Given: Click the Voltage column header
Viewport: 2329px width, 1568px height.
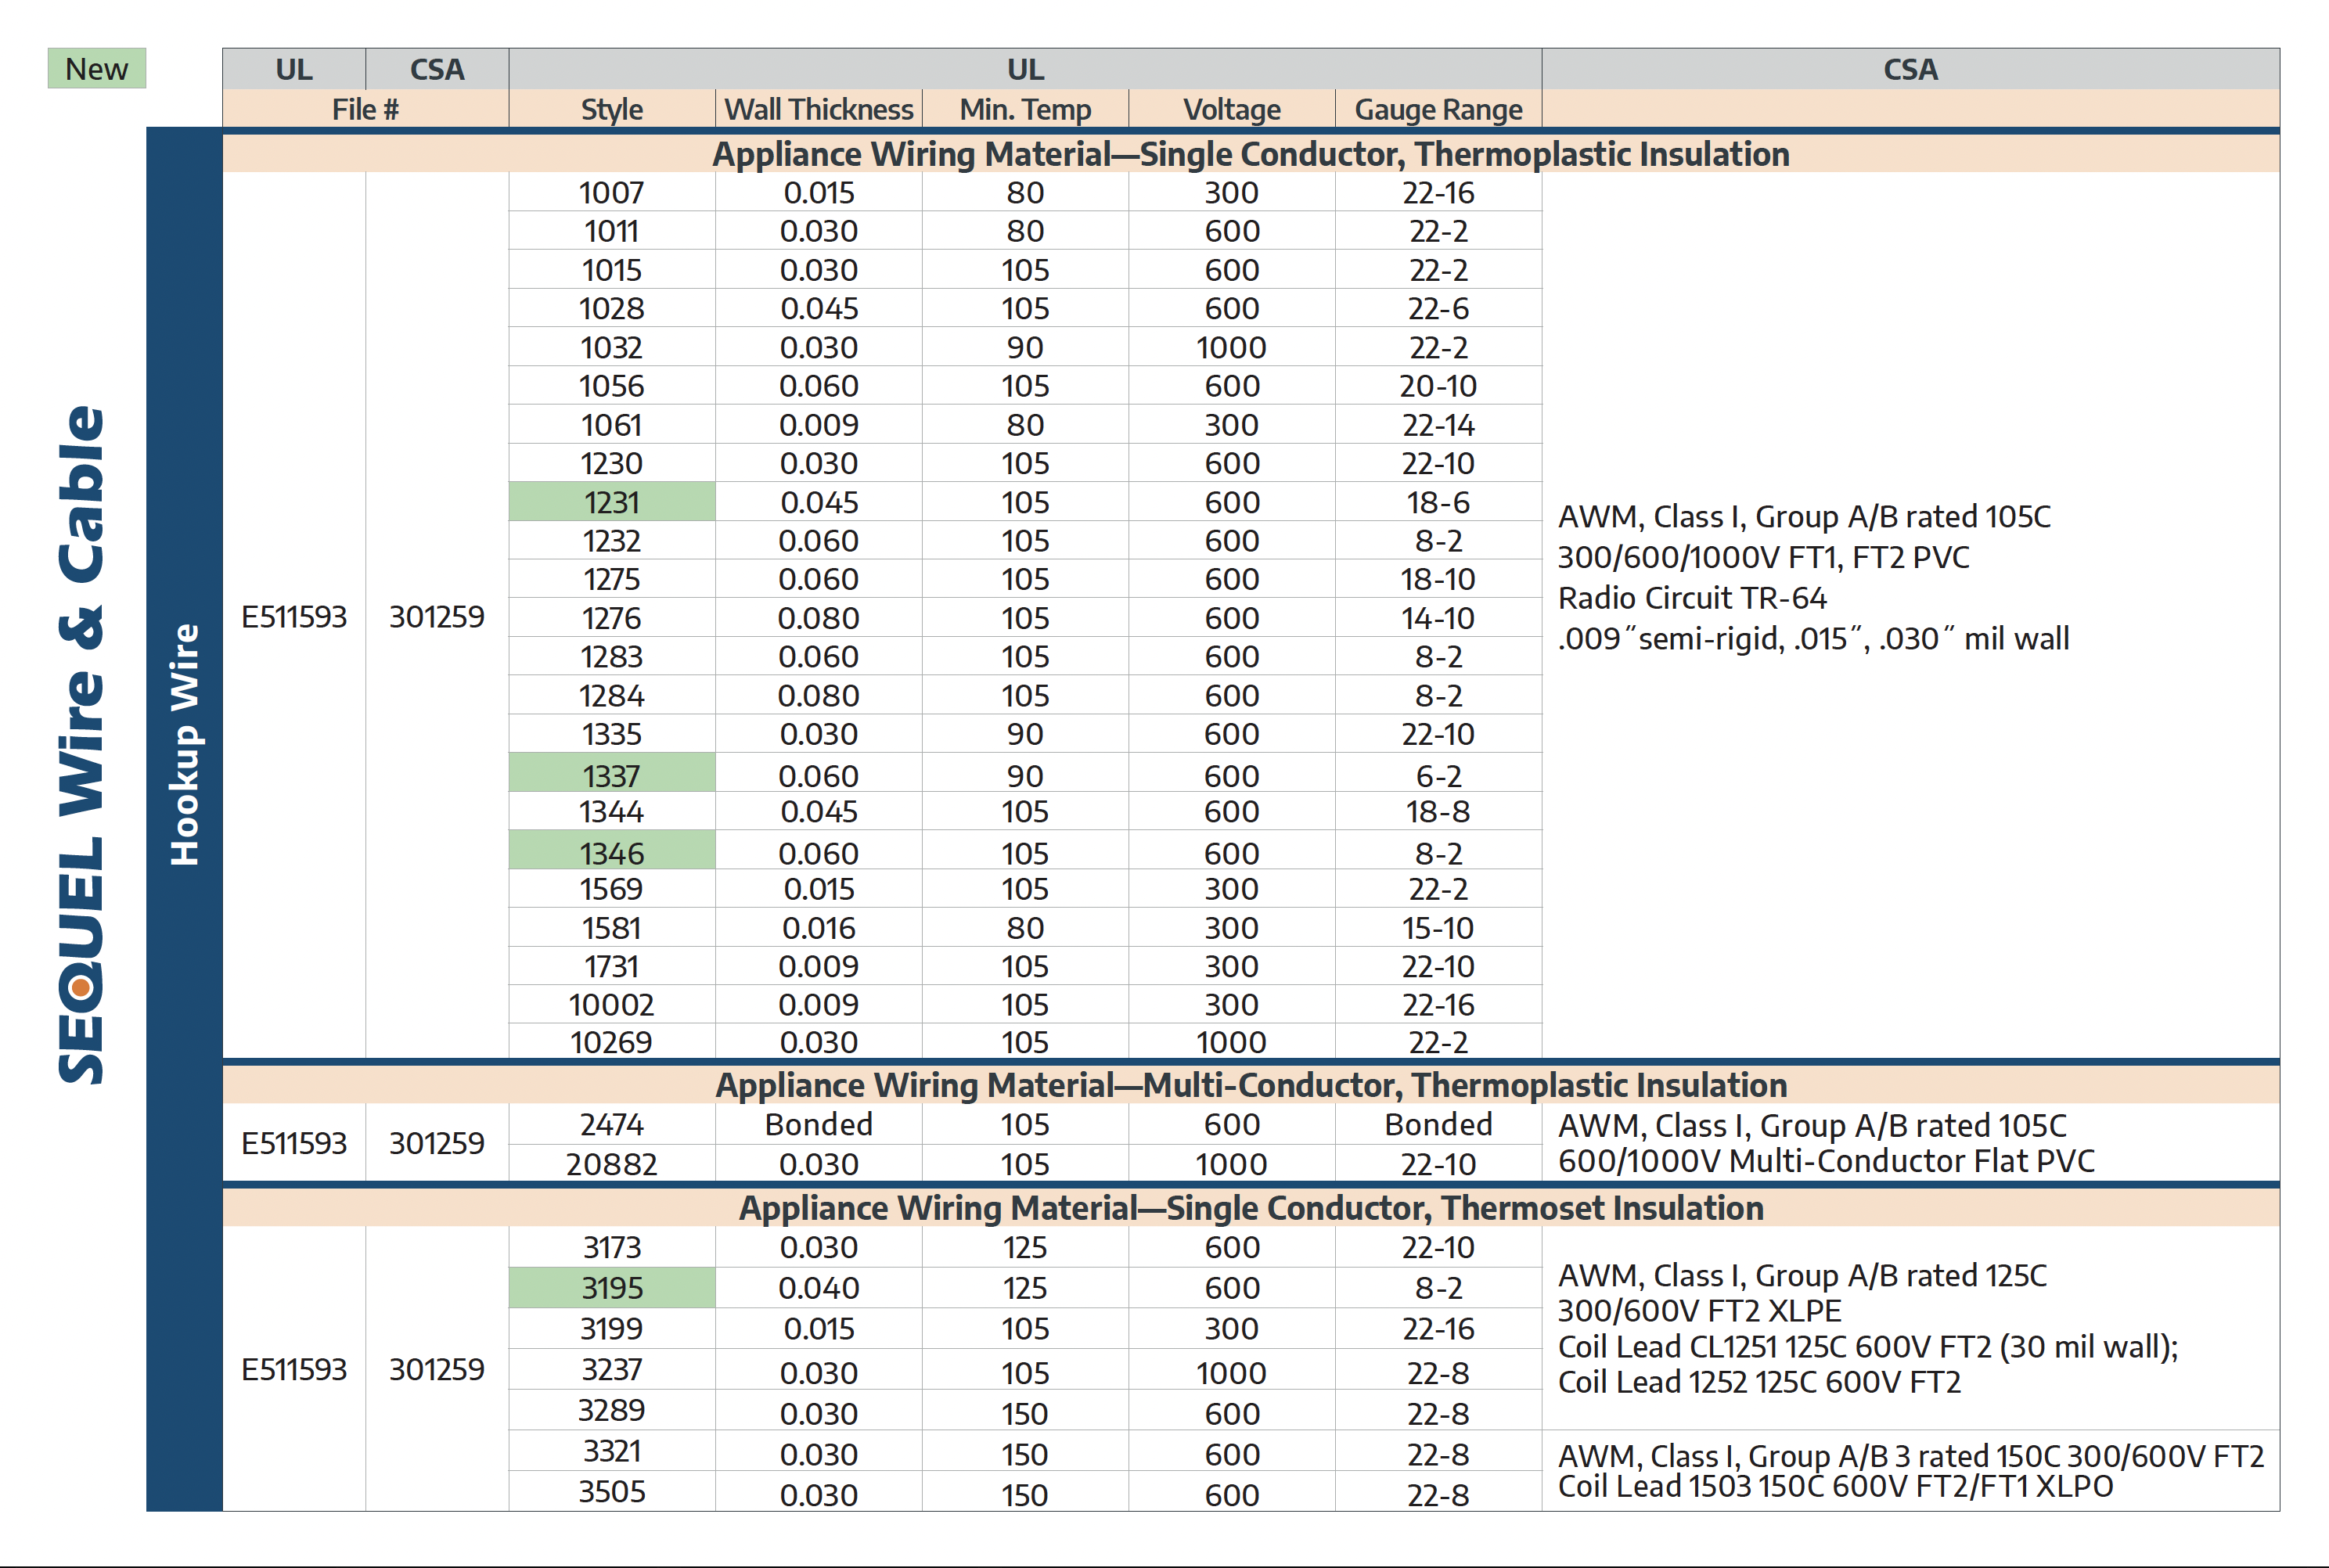Looking at the screenshot, I should [1231, 109].
